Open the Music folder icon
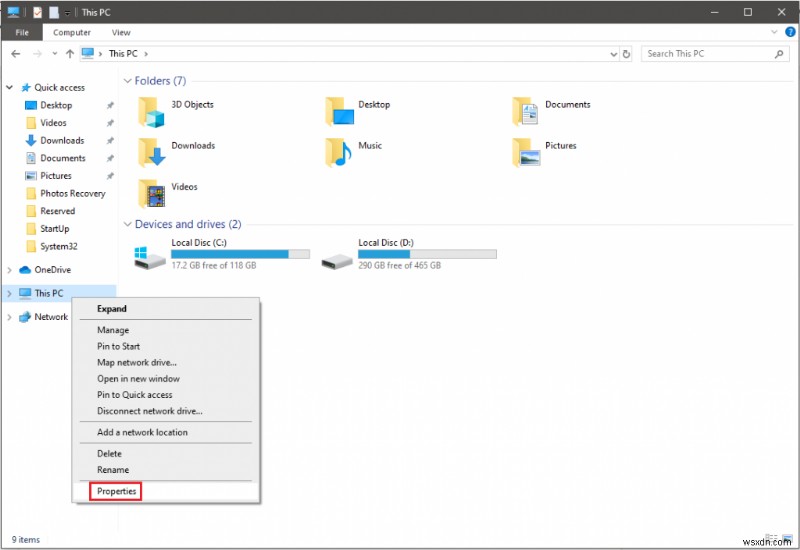The height and width of the screenshot is (550, 800). click(x=338, y=153)
